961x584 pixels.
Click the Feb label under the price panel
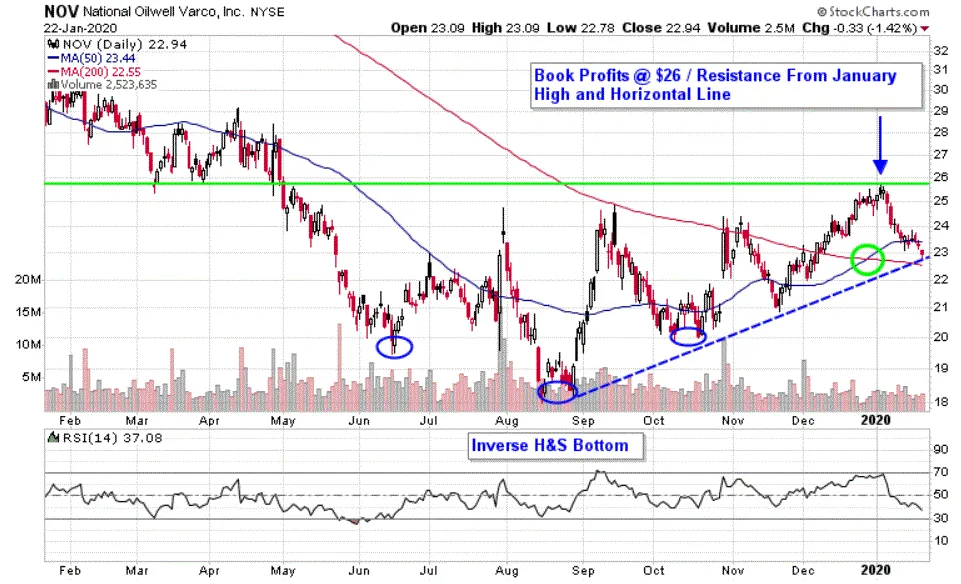(x=70, y=420)
